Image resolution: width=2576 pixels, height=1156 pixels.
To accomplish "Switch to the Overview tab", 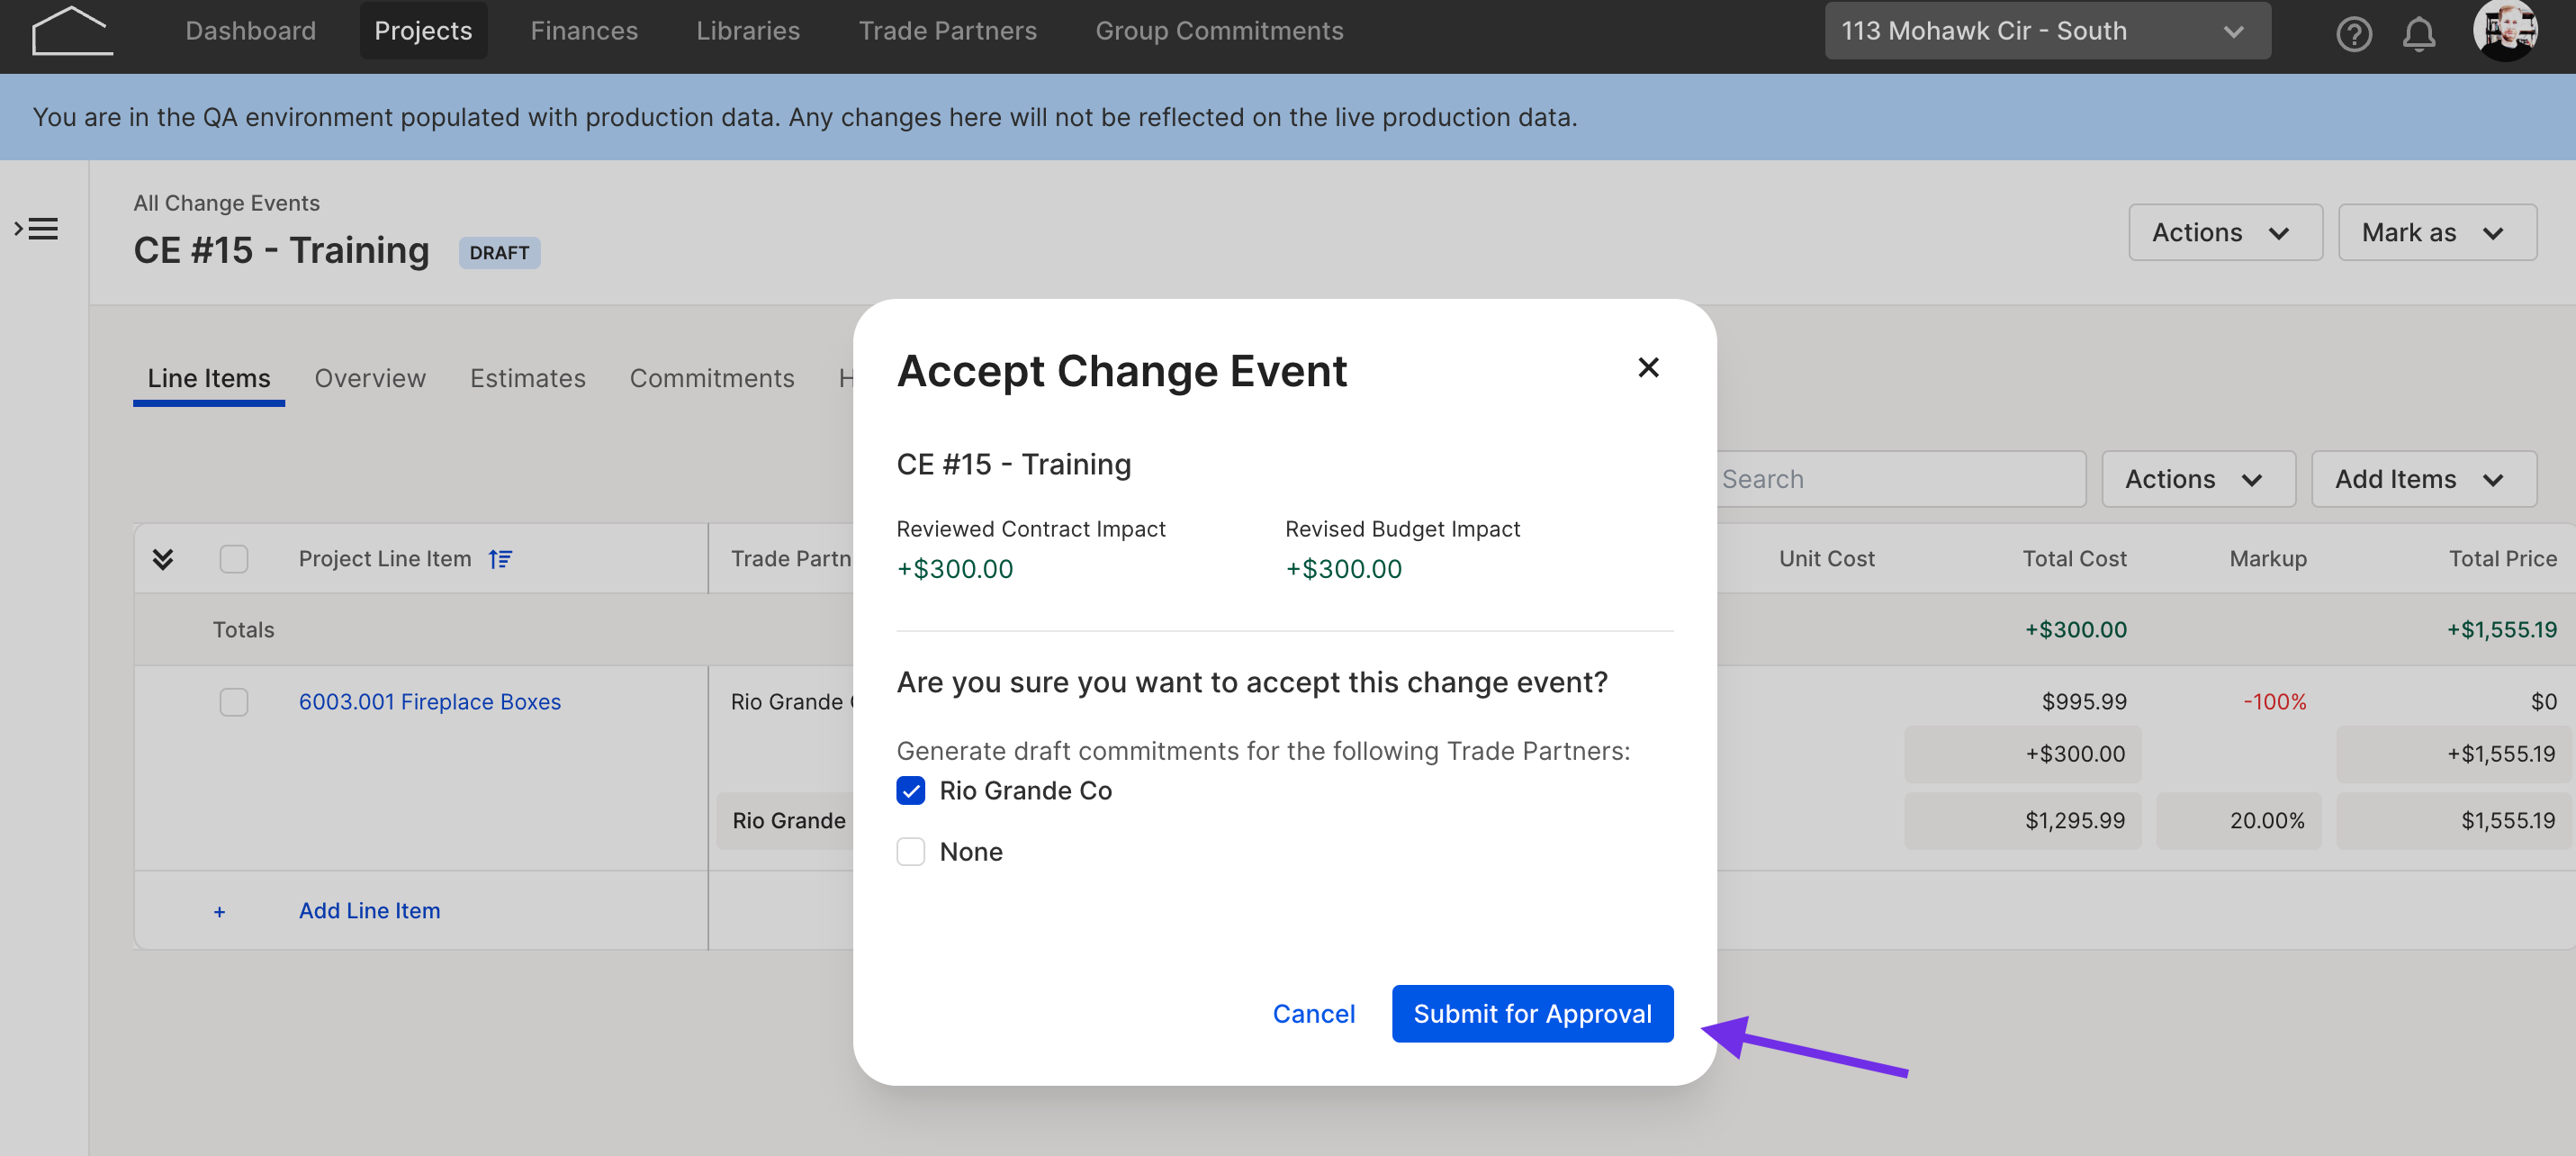I will (x=370, y=378).
